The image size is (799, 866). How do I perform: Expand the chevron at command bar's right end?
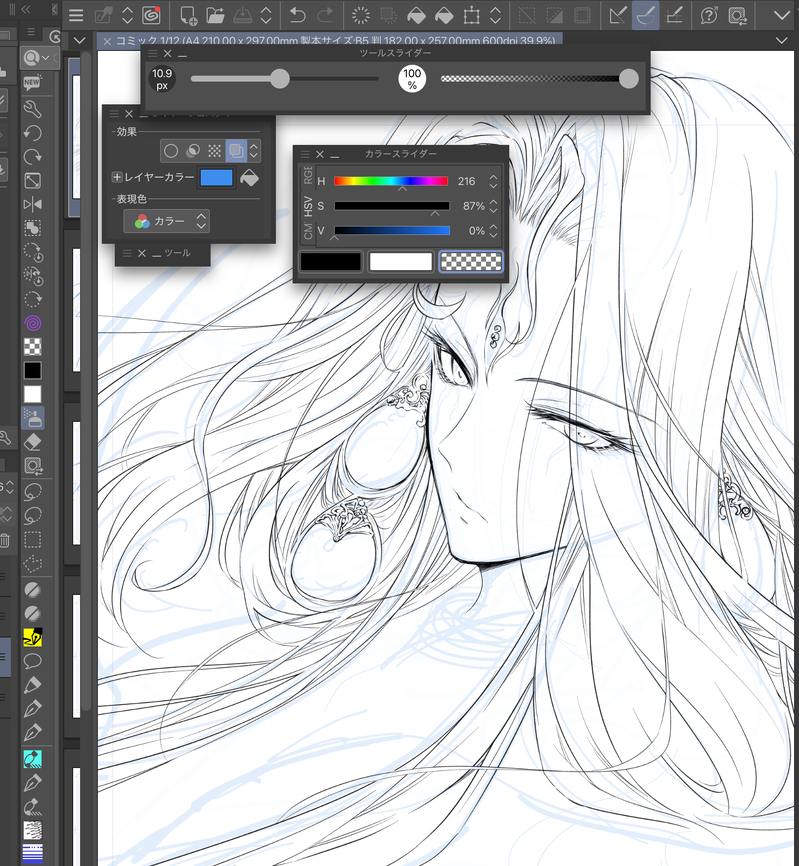click(x=782, y=15)
